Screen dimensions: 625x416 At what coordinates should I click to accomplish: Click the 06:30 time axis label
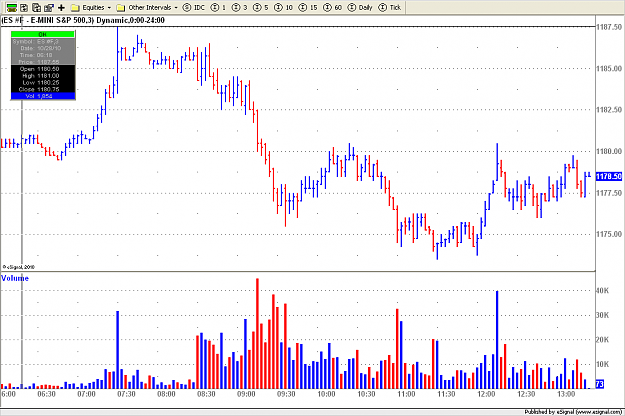tap(46, 394)
